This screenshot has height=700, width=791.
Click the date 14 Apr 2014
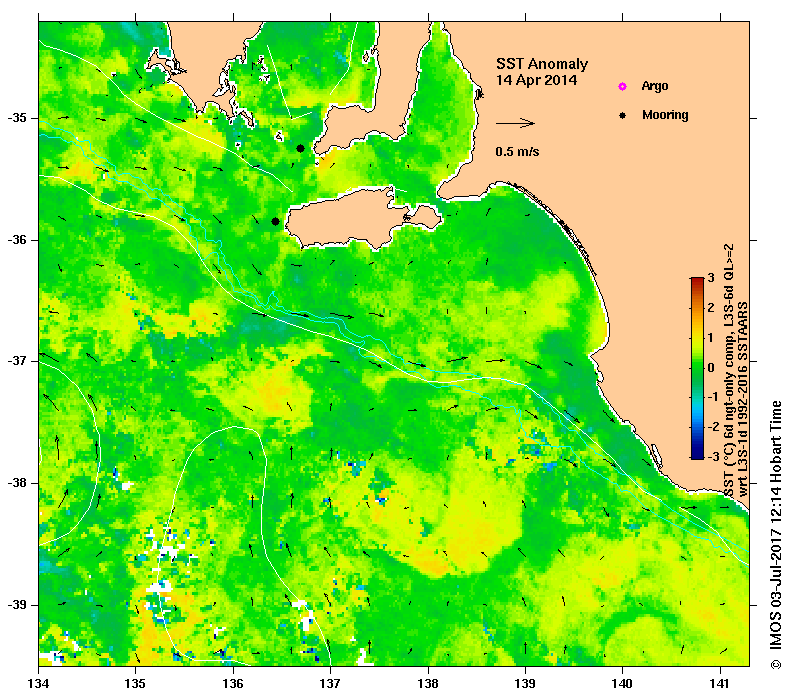click(536, 80)
